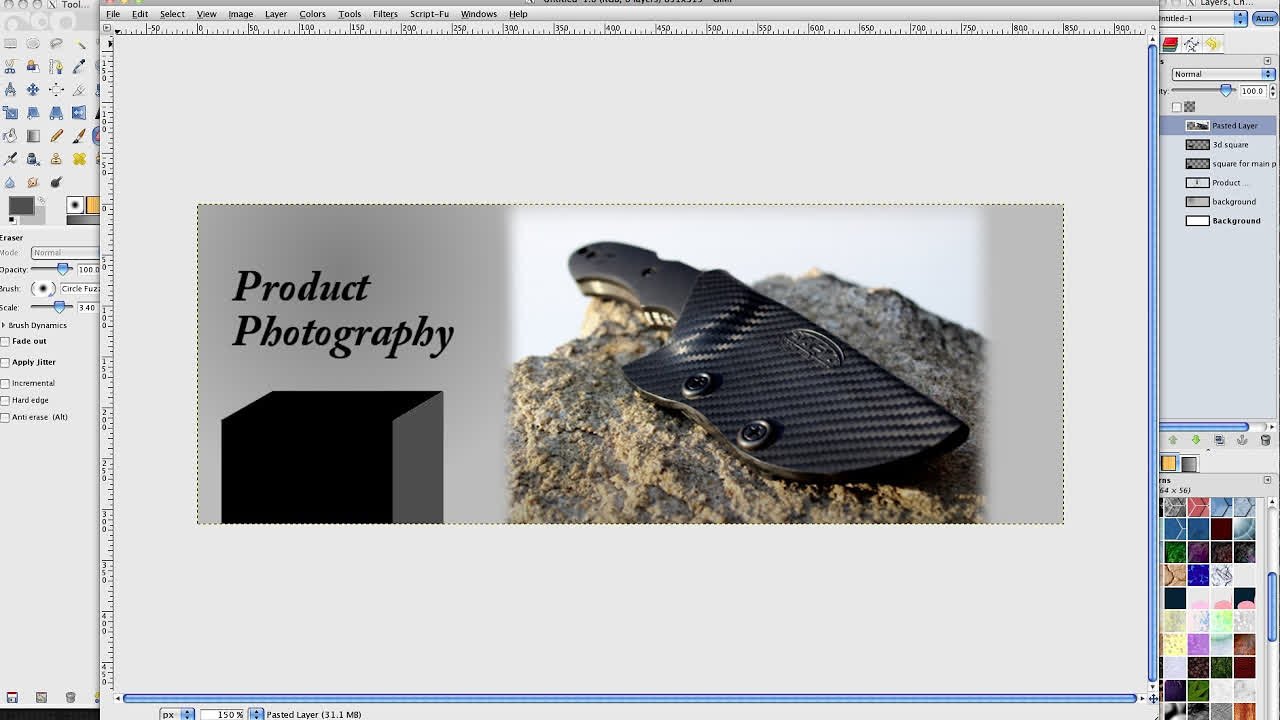Image resolution: width=1280 pixels, height=720 pixels.
Task: Select the Airbrush tool
Action: (10, 159)
